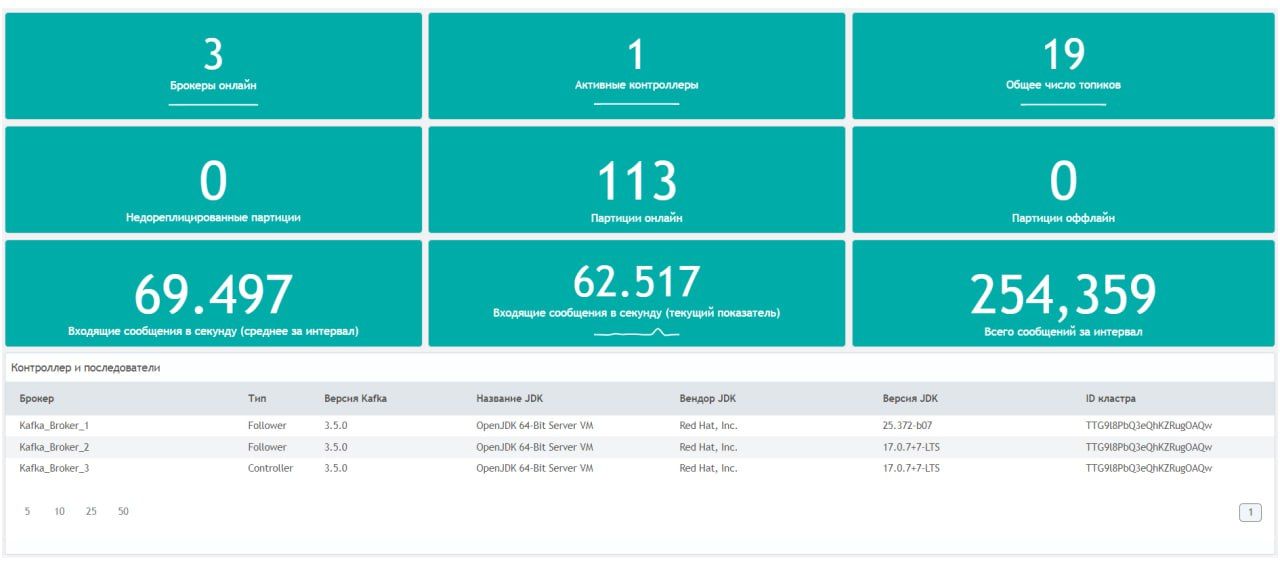This screenshot has height=565, width=1280.
Task: Click the Недореплицированные партиции panel
Action: (213, 180)
